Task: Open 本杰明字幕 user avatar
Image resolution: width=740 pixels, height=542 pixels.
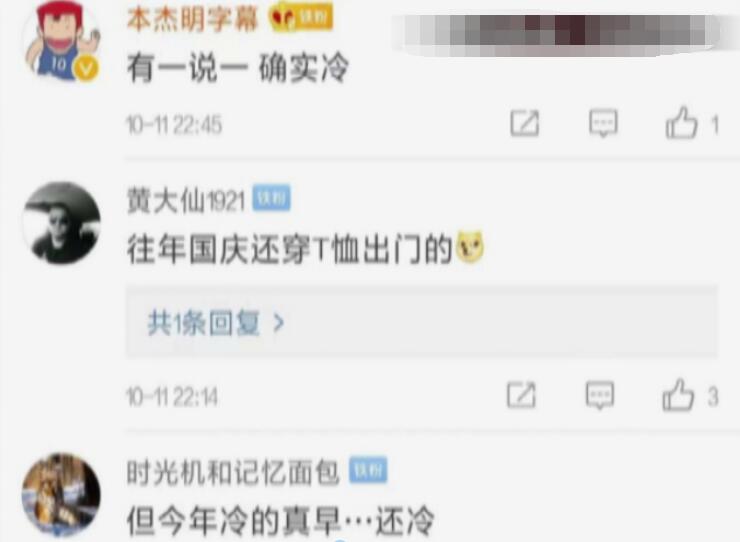Action: pyautogui.click(x=62, y=41)
